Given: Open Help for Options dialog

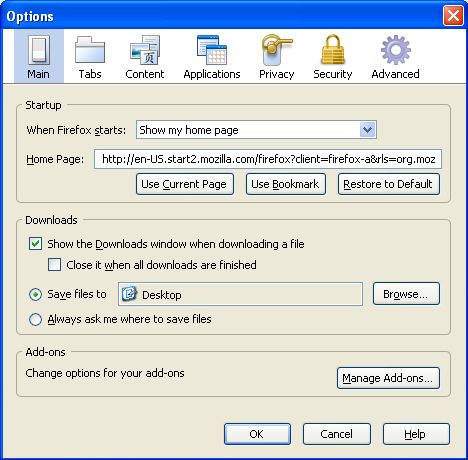Looking at the screenshot, I should (416, 434).
